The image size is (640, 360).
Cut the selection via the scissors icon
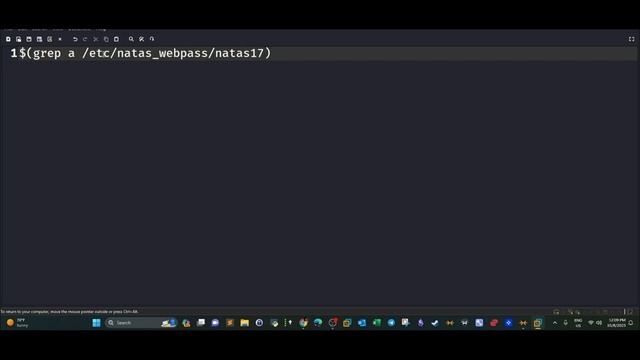point(96,39)
